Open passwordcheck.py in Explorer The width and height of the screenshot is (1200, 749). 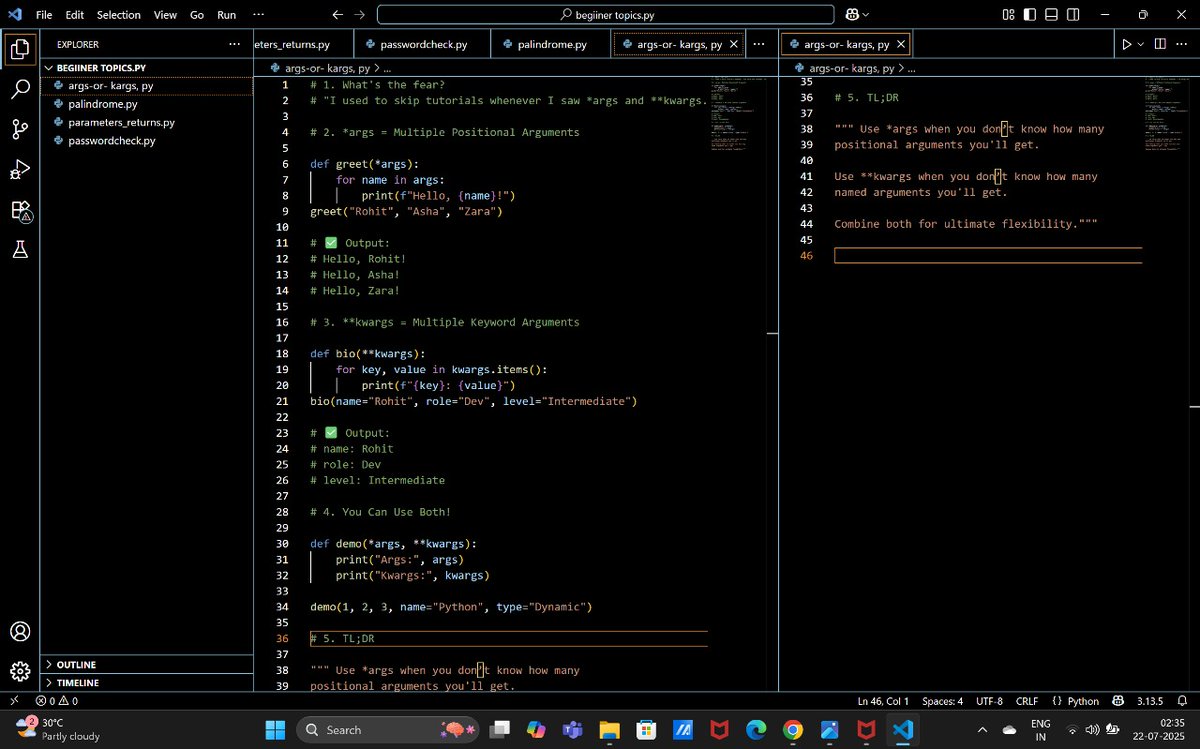[147, 141]
